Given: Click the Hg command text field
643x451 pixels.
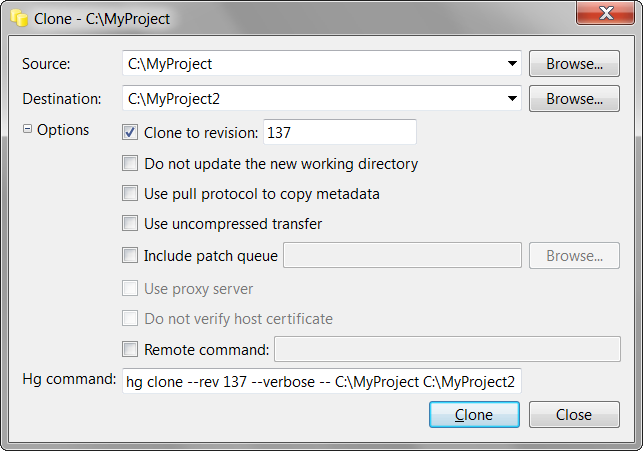Looking at the screenshot, I should 320,381.
